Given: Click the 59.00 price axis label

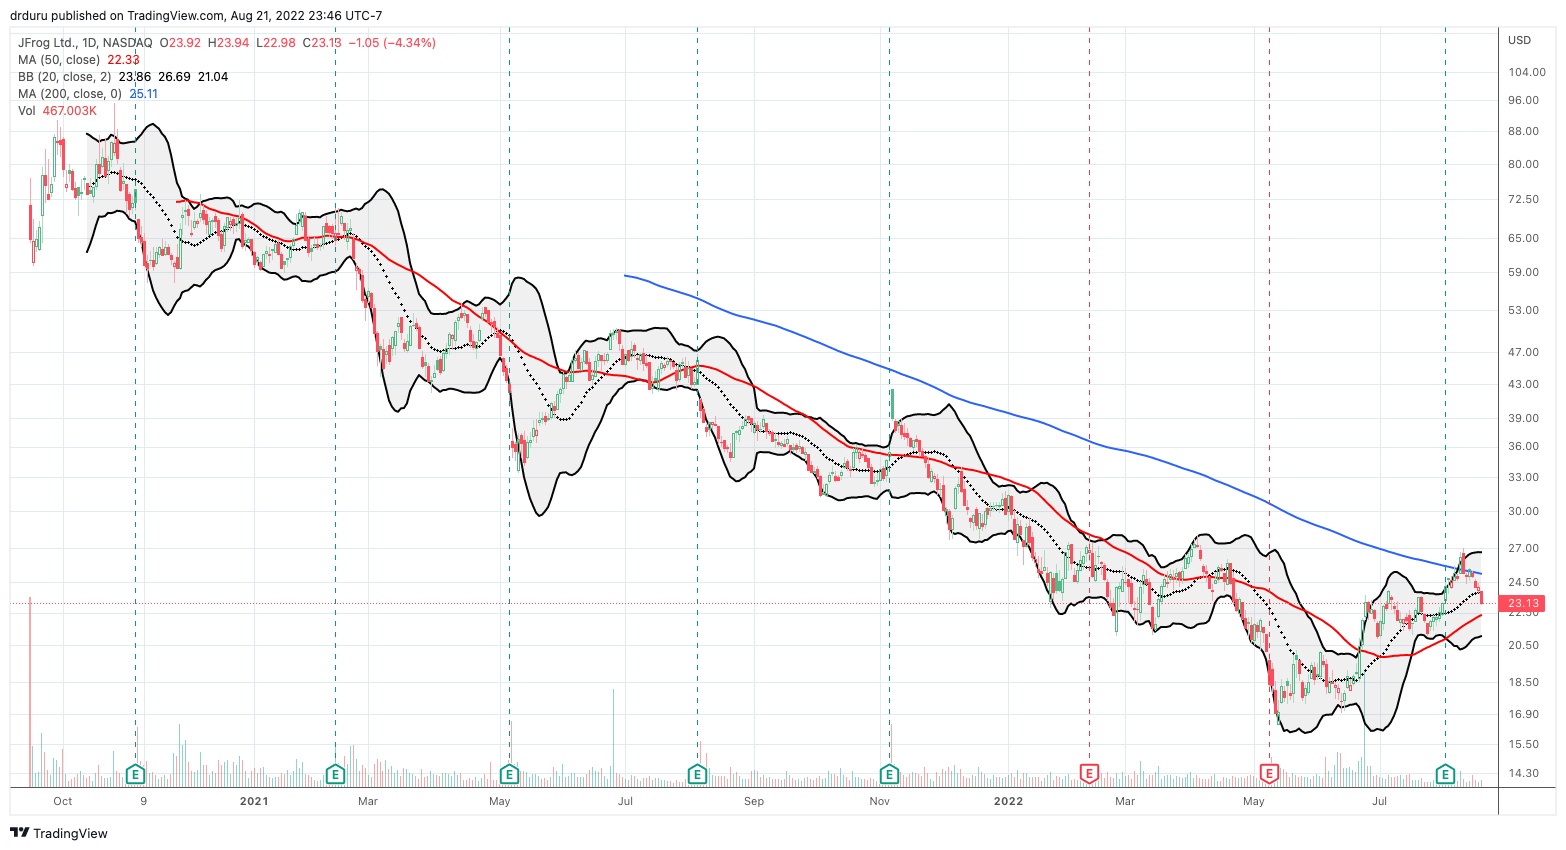Looking at the screenshot, I should tap(1523, 273).
